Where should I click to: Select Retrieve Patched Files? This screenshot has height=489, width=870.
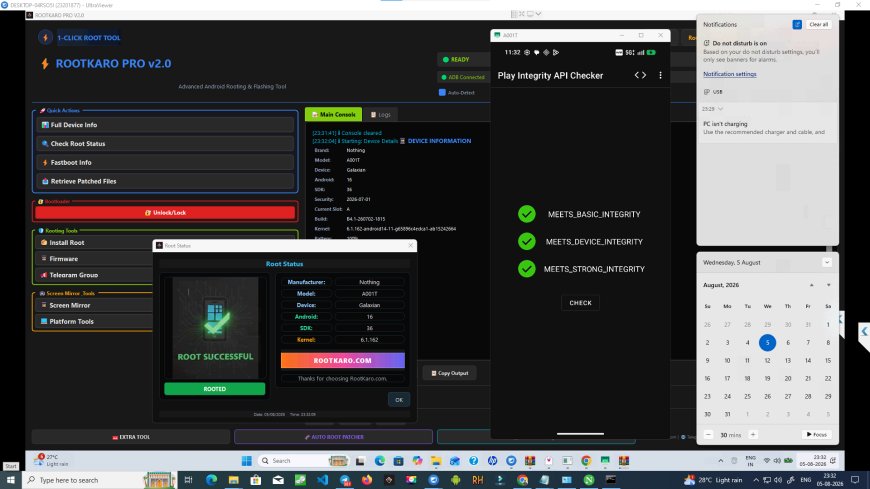[165, 182]
